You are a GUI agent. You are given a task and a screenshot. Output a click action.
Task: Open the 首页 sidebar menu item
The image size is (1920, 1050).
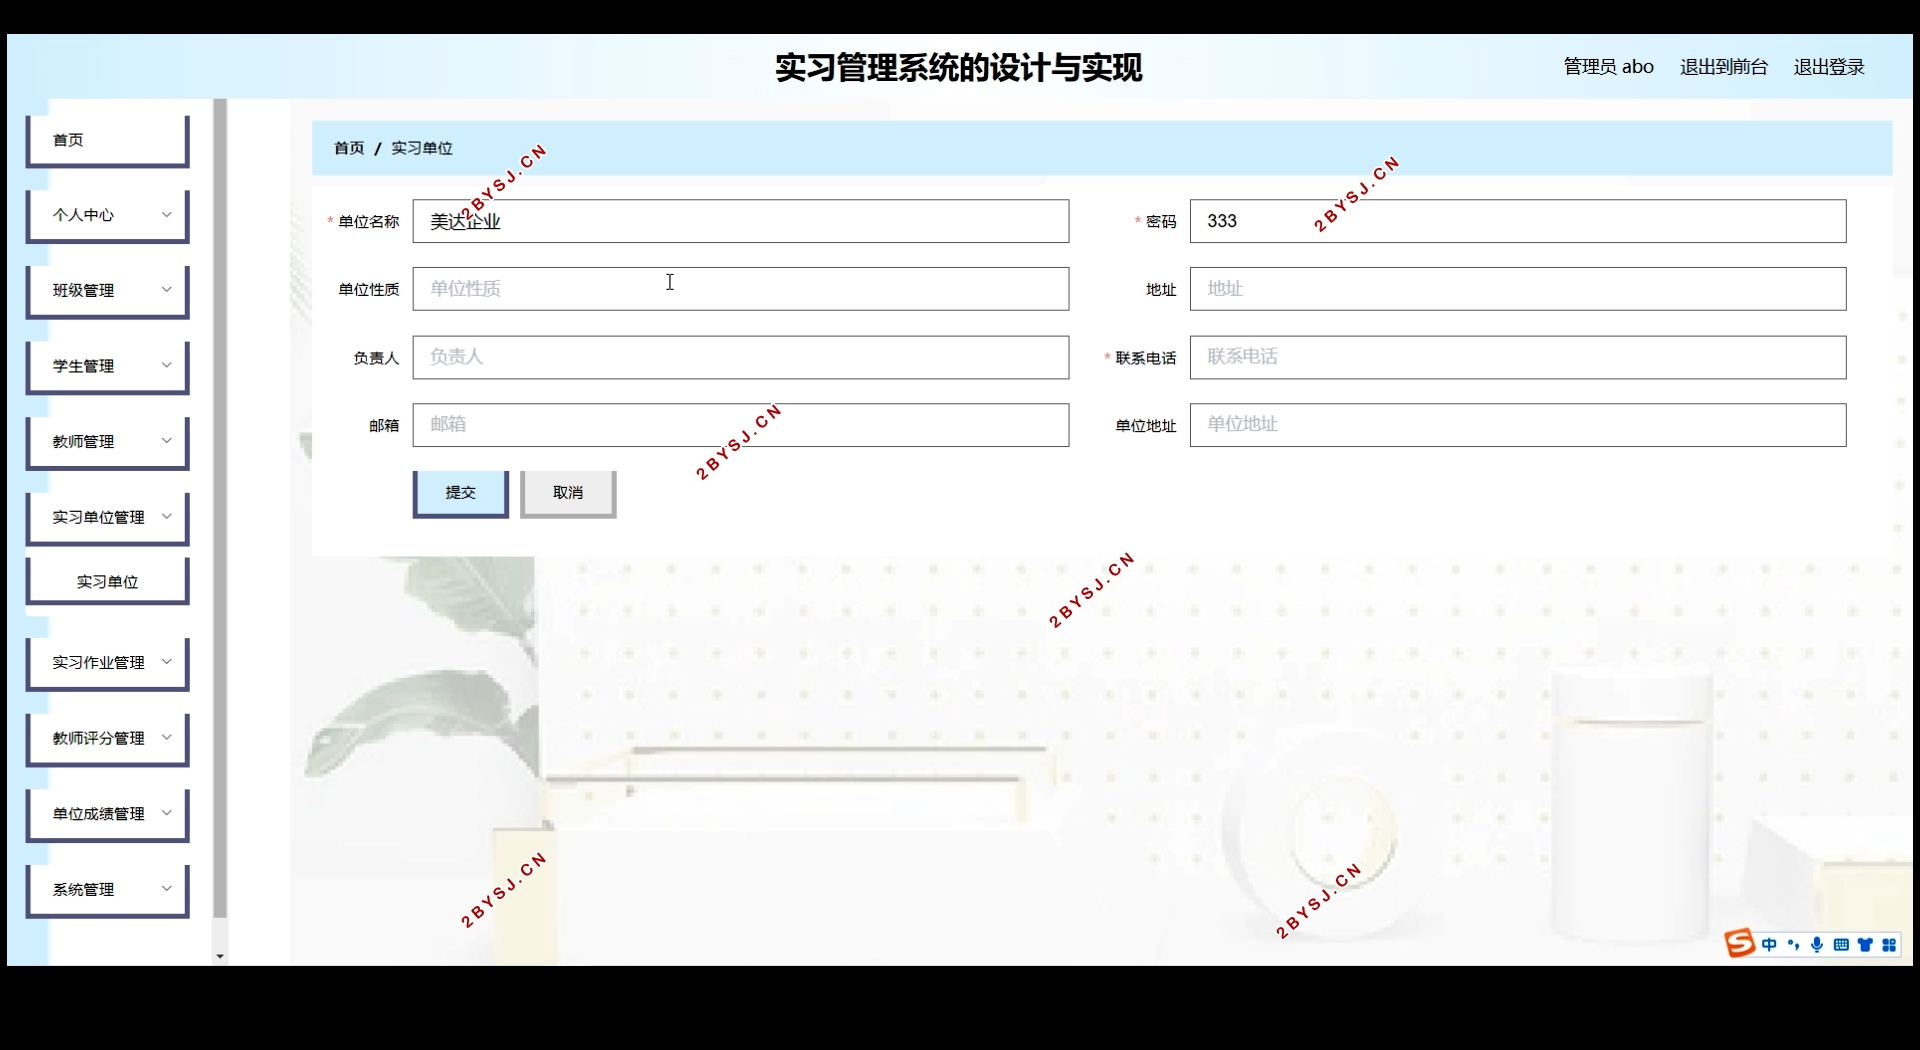coord(108,140)
